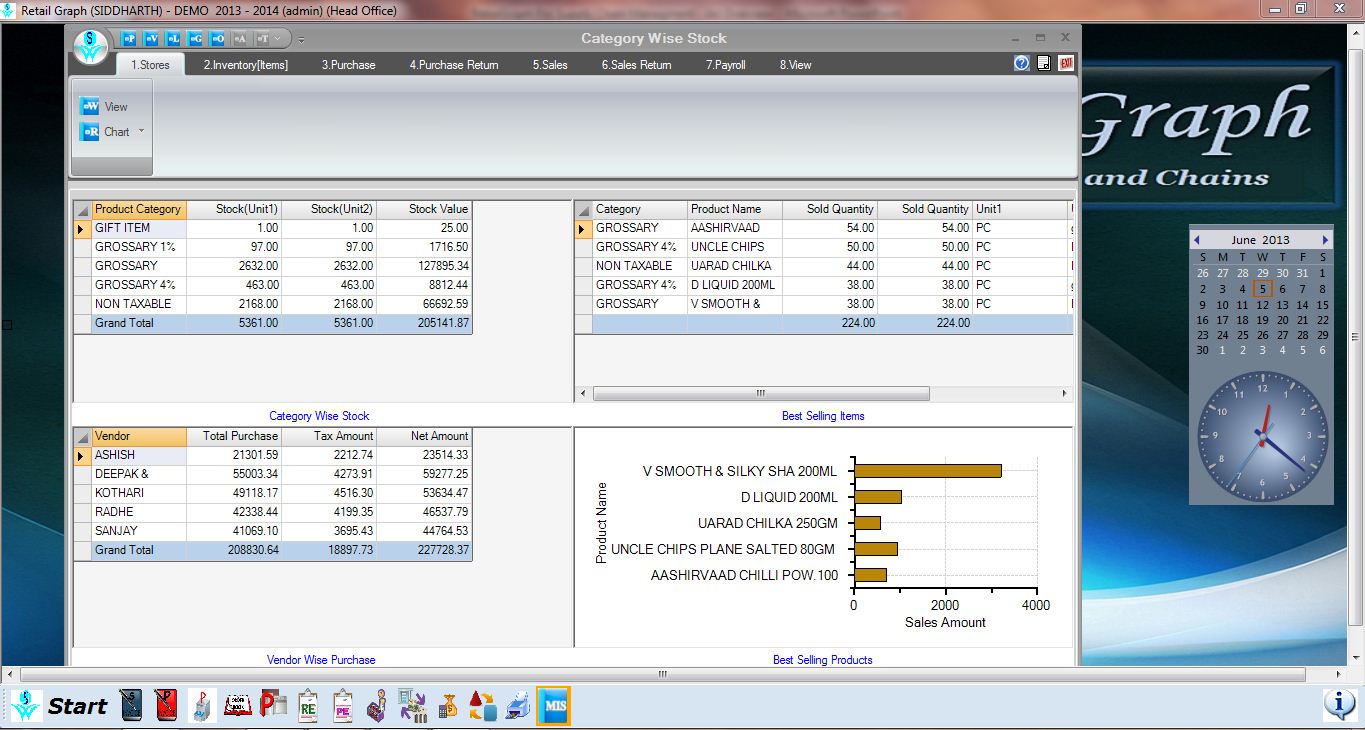The height and width of the screenshot is (730, 1365).
Task: Click the eP quick access toolbar icon
Action: pyautogui.click(x=131, y=38)
